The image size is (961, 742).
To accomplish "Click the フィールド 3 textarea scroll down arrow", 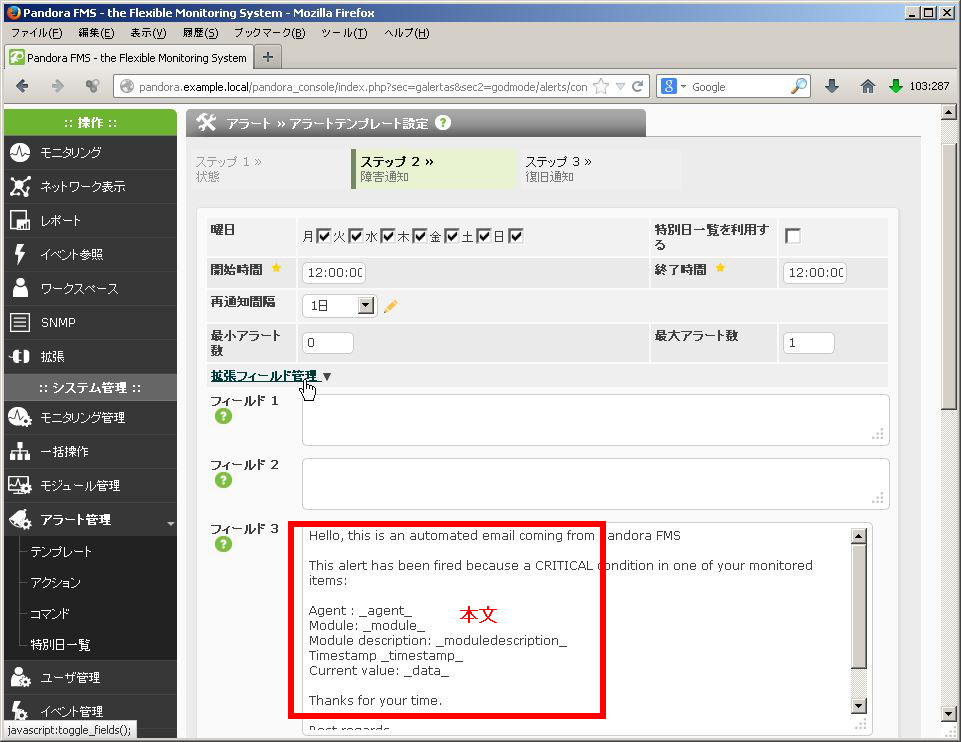I will [x=859, y=706].
